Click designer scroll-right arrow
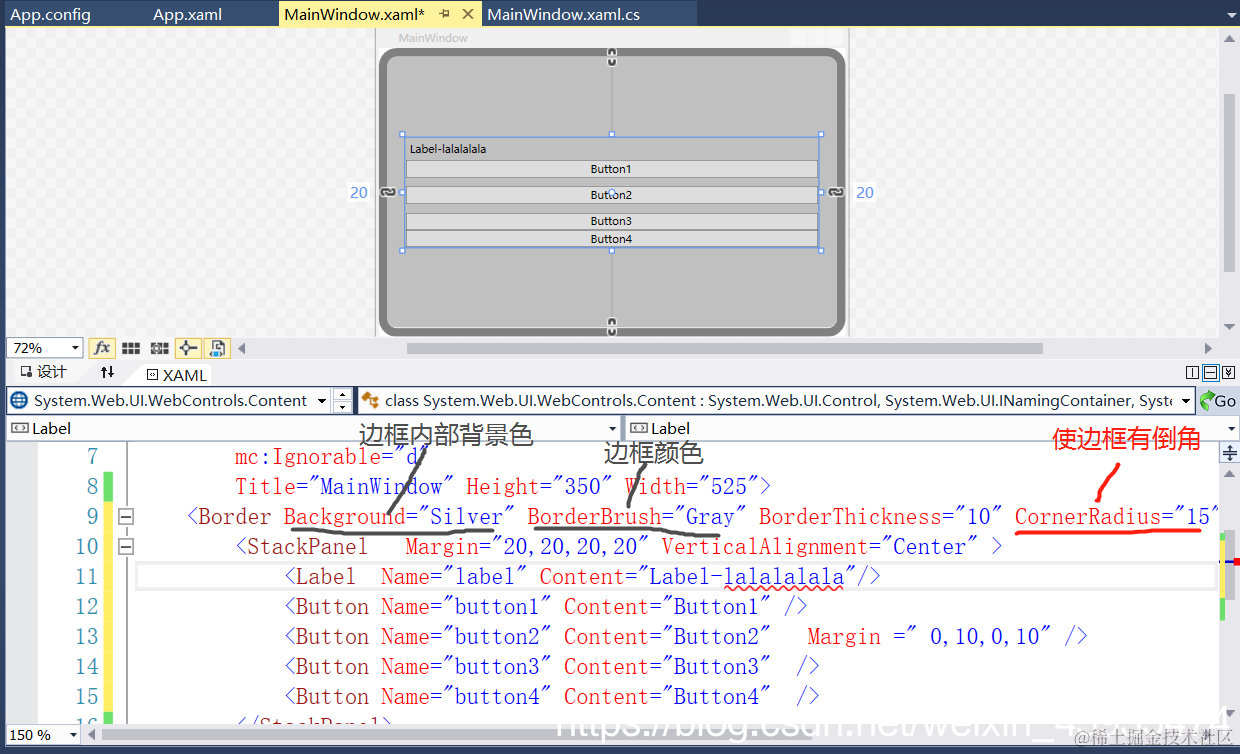Viewport: 1240px width, 754px height. (x=1209, y=349)
